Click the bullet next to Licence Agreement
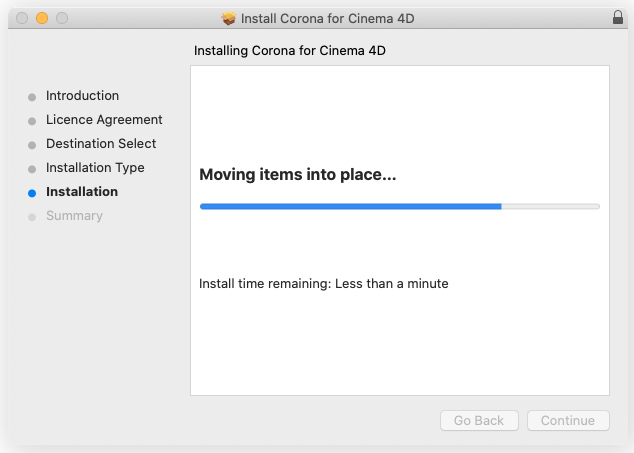 [32, 121]
